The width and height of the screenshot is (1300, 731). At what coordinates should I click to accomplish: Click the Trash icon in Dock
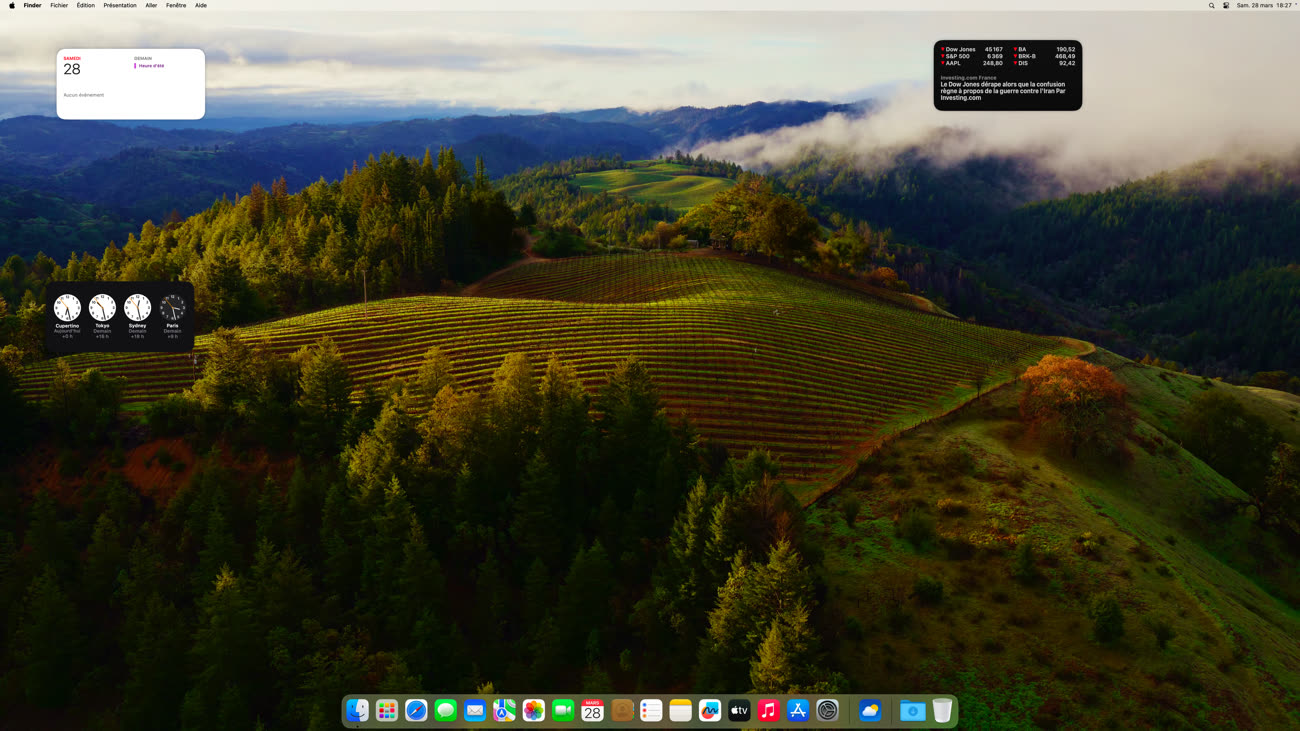click(x=942, y=710)
